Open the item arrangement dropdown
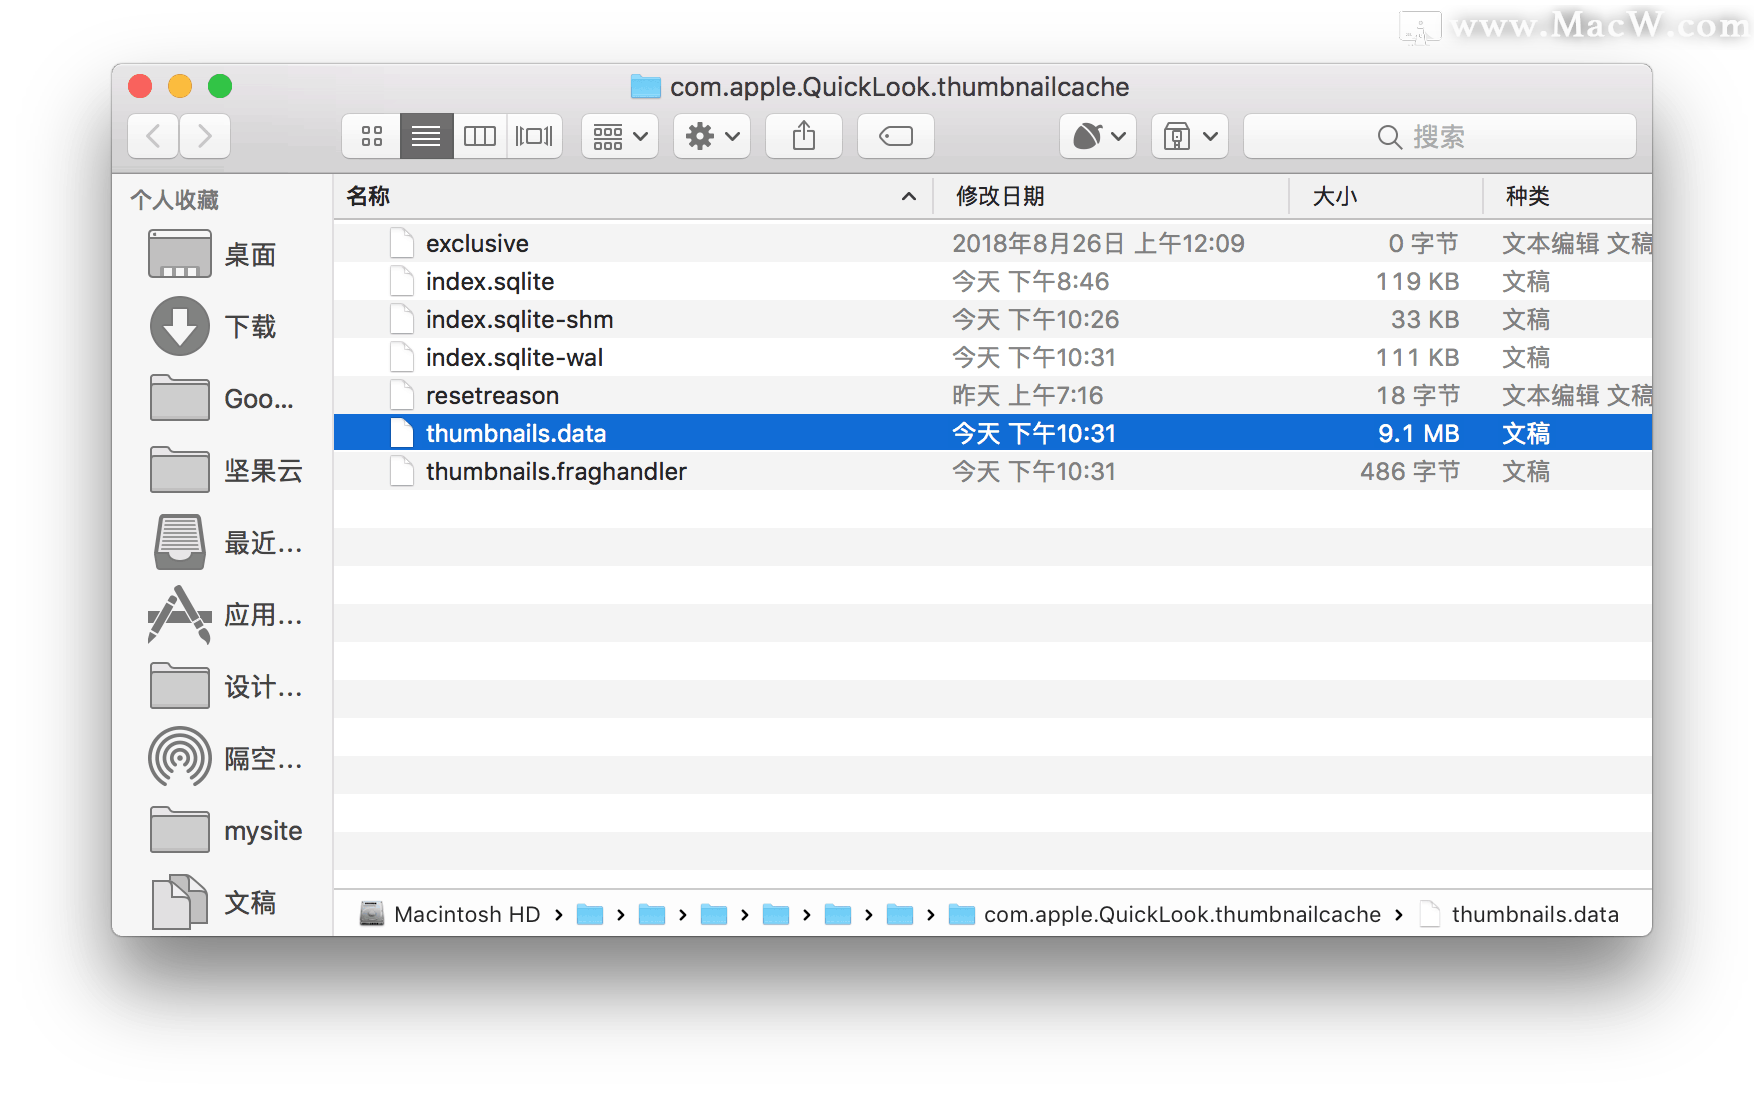Viewport: 1764px width, 1096px height. pyautogui.click(x=620, y=136)
